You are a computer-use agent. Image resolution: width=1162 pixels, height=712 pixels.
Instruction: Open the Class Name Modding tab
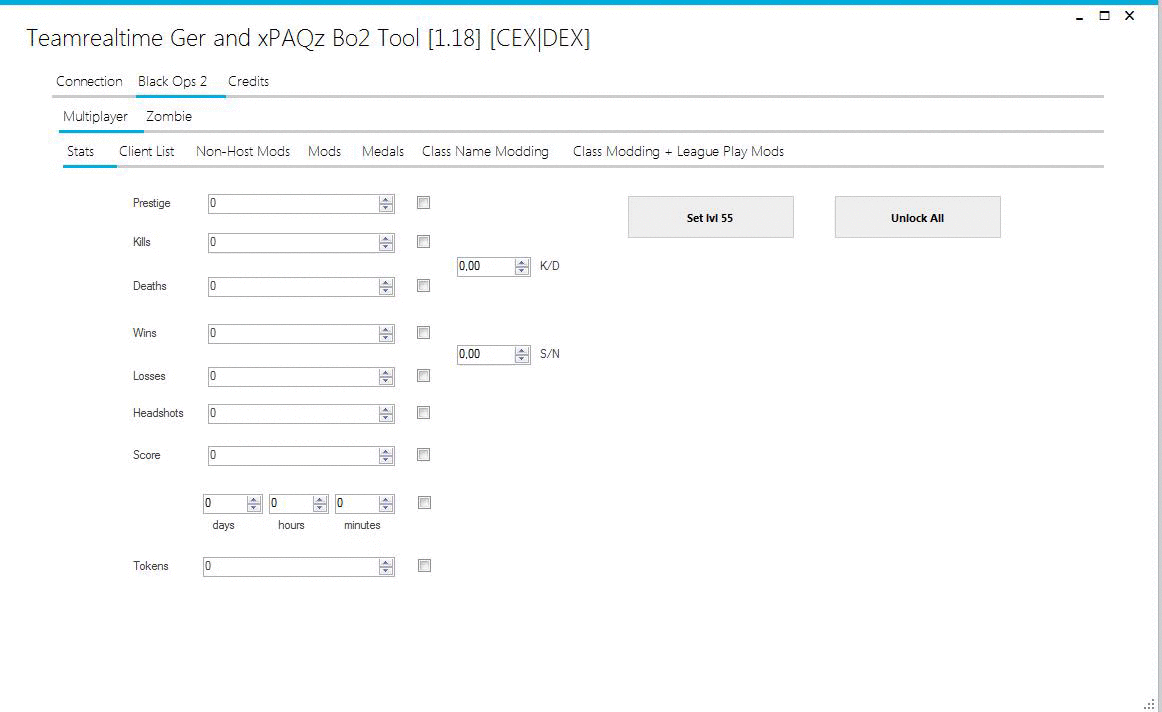485,151
